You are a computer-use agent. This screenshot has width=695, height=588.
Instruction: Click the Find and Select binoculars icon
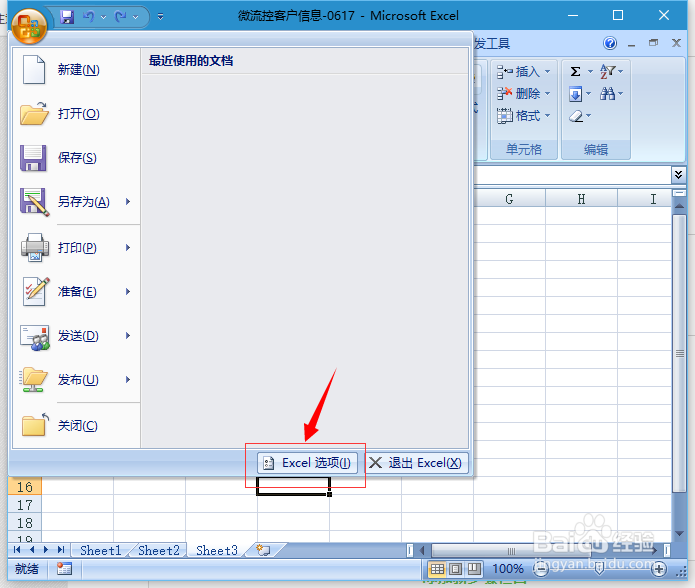click(607, 93)
